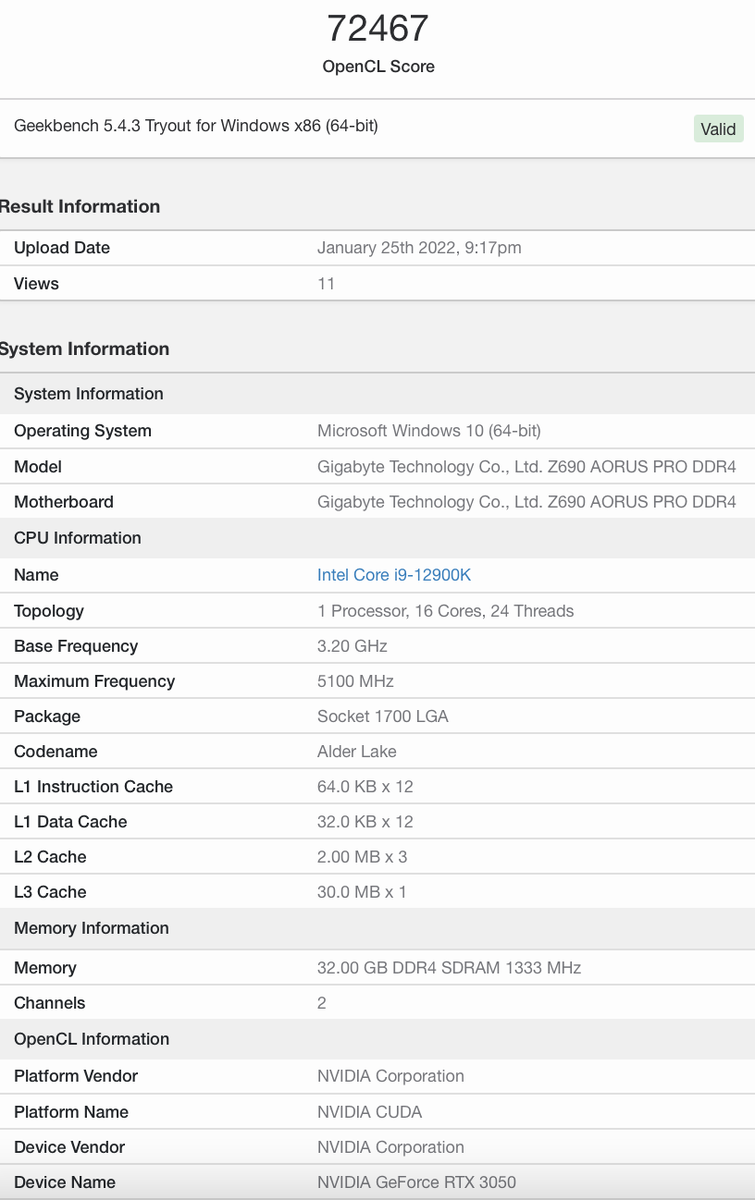Click the NVIDIA GeForce RTX 3050 device name
755x1200 pixels.
point(417,1183)
